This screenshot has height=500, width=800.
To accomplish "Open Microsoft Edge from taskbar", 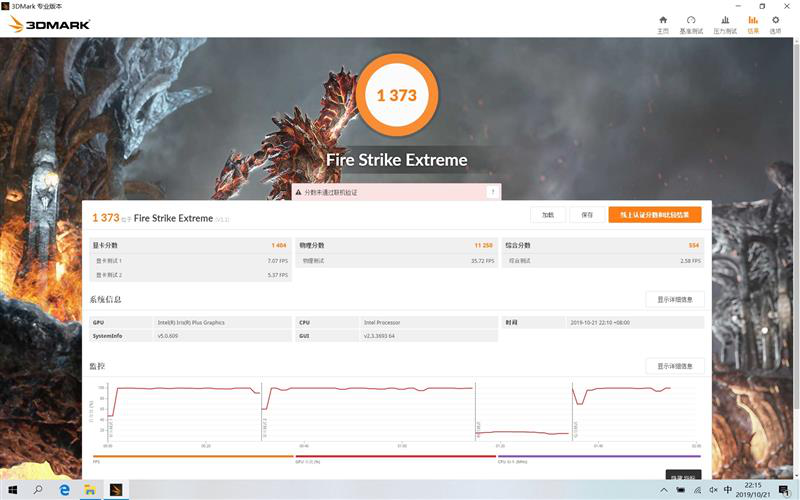I will tap(64, 490).
